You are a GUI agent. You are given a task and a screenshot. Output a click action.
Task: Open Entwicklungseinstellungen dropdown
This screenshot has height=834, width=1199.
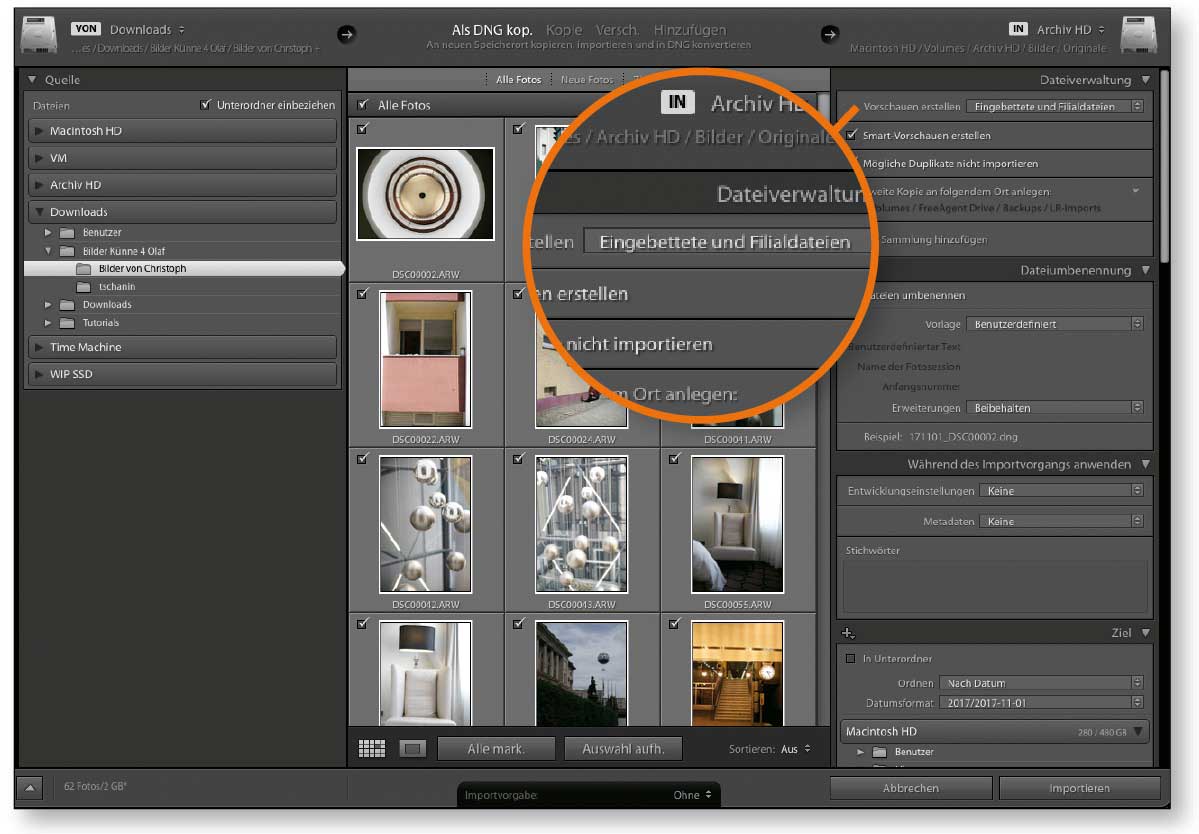(1060, 491)
